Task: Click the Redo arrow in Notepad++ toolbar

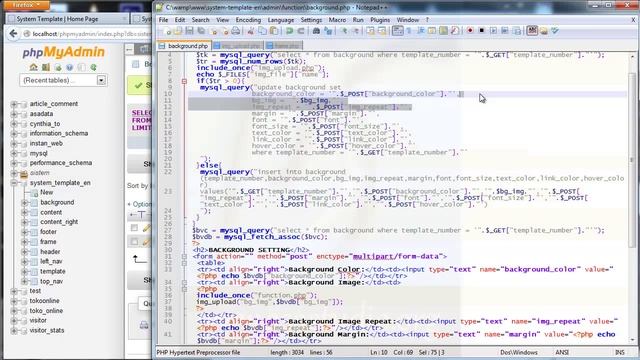Action: [x=301, y=31]
